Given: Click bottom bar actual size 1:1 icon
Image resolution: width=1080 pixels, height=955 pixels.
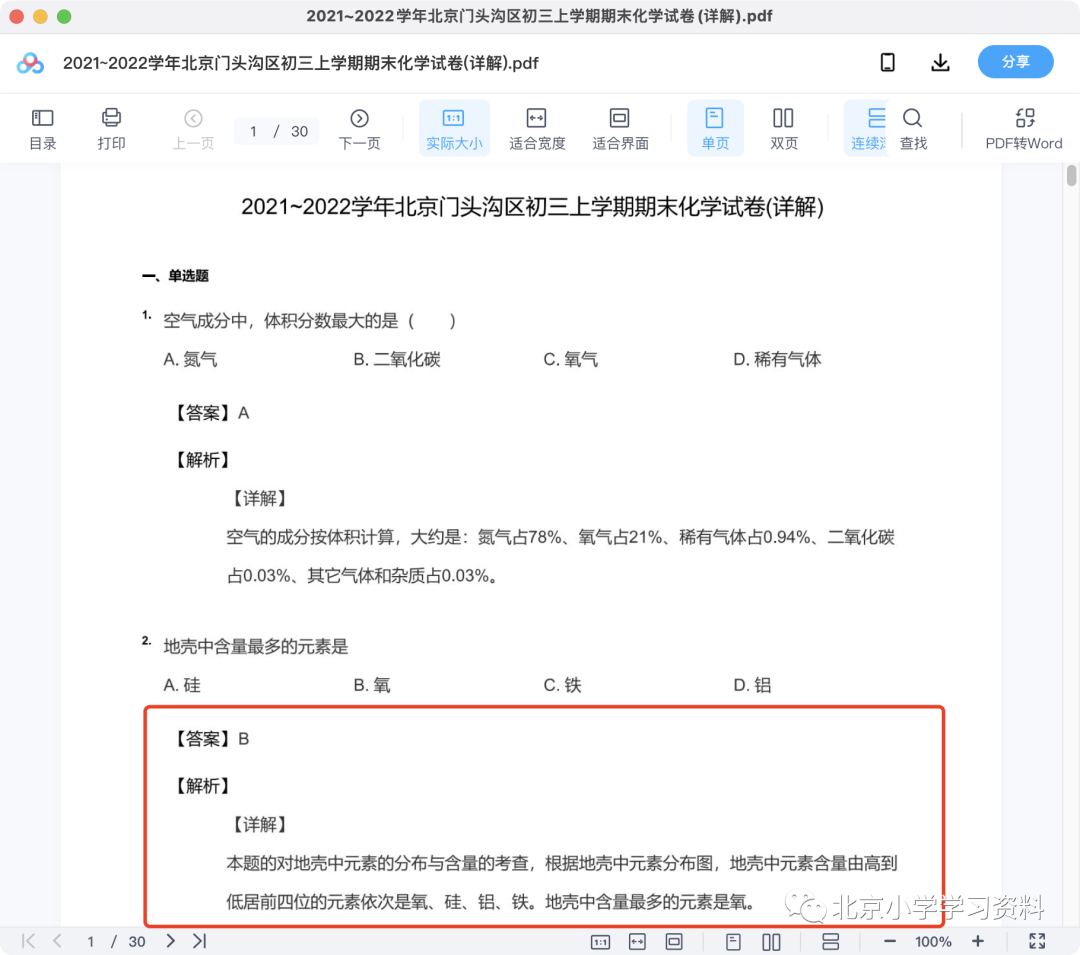Looking at the screenshot, I should coord(601,941).
